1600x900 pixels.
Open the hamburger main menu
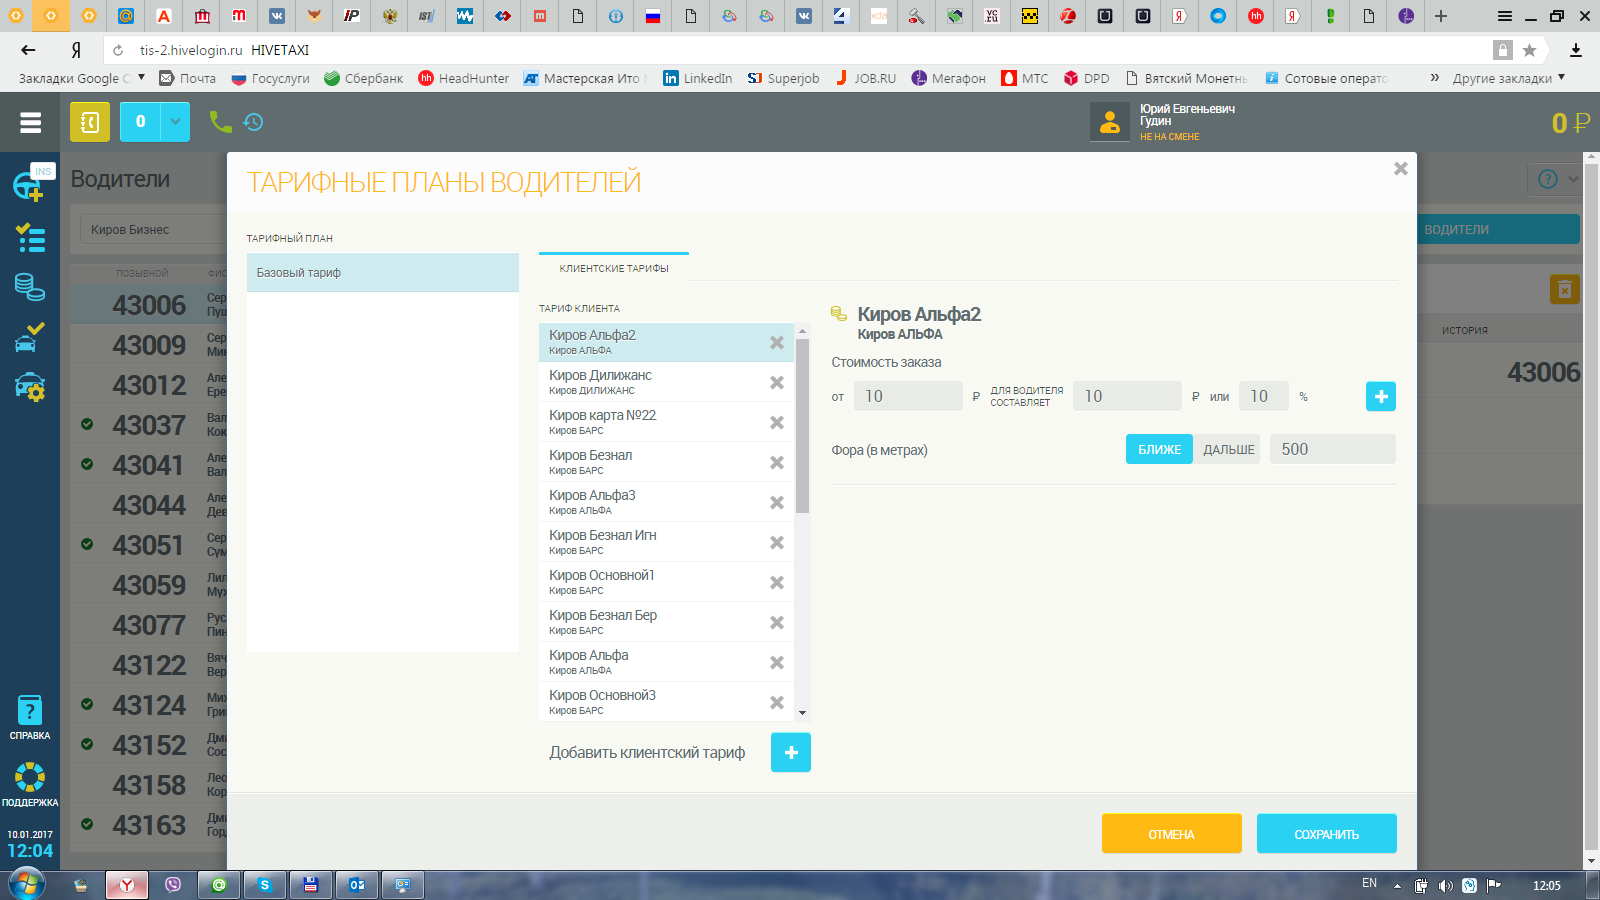pos(30,122)
